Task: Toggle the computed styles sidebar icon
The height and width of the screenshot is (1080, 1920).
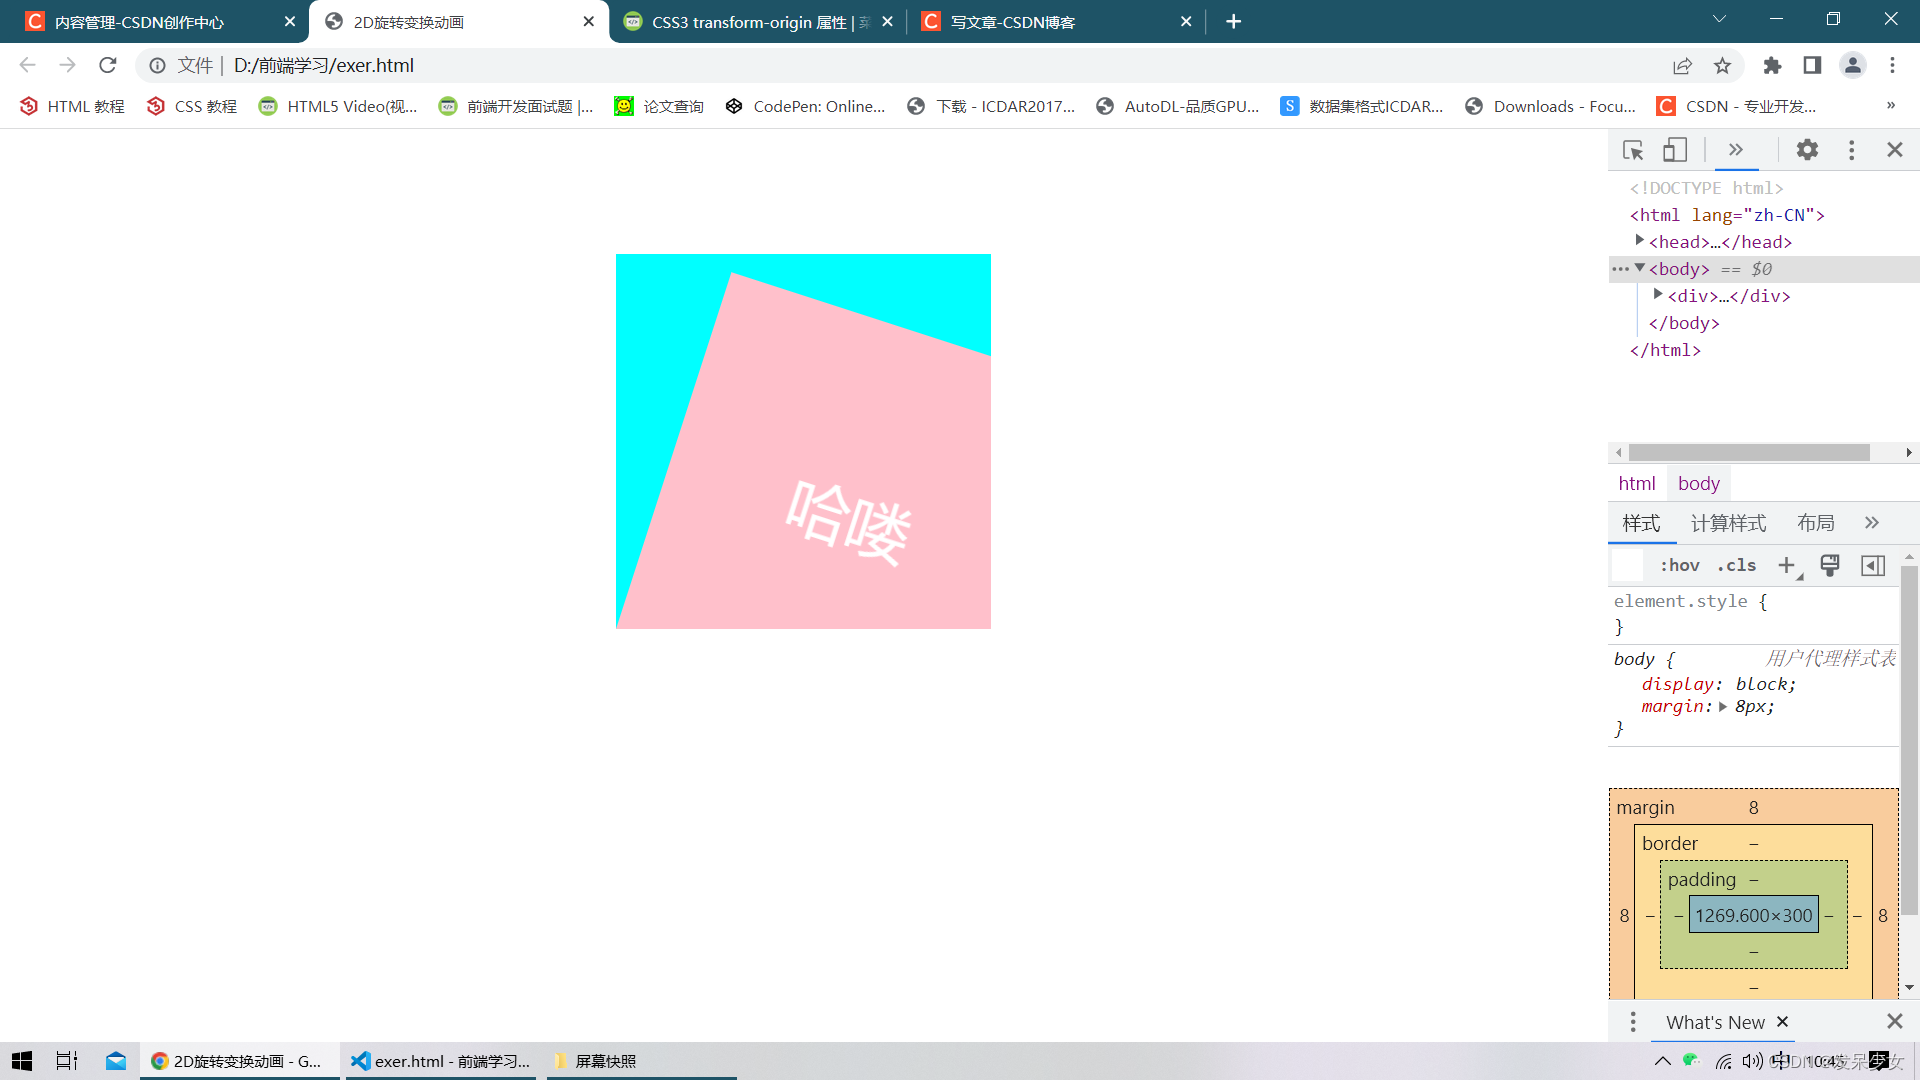Action: pyautogui.click(x=1873, y=566)
